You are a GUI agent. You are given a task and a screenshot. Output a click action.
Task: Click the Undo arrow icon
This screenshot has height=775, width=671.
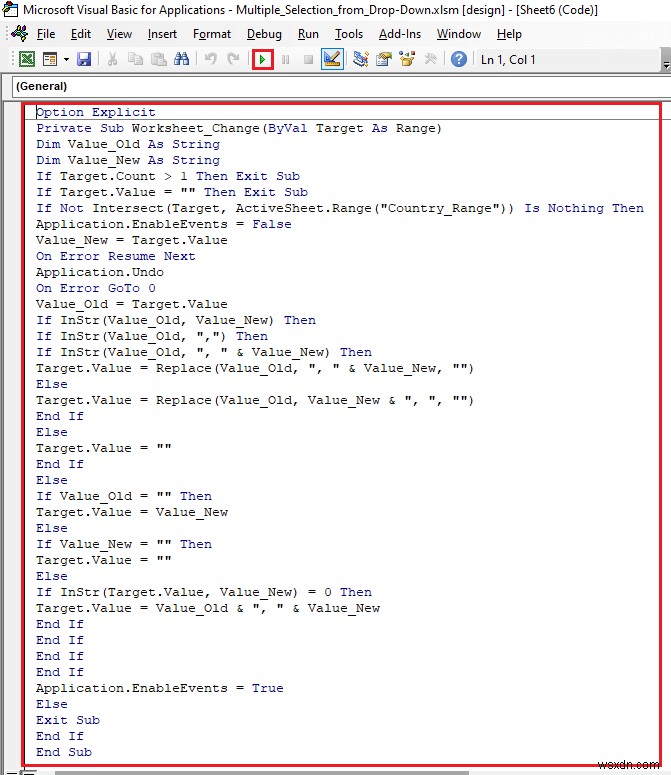pyautogui.click(x=210, y=60)
